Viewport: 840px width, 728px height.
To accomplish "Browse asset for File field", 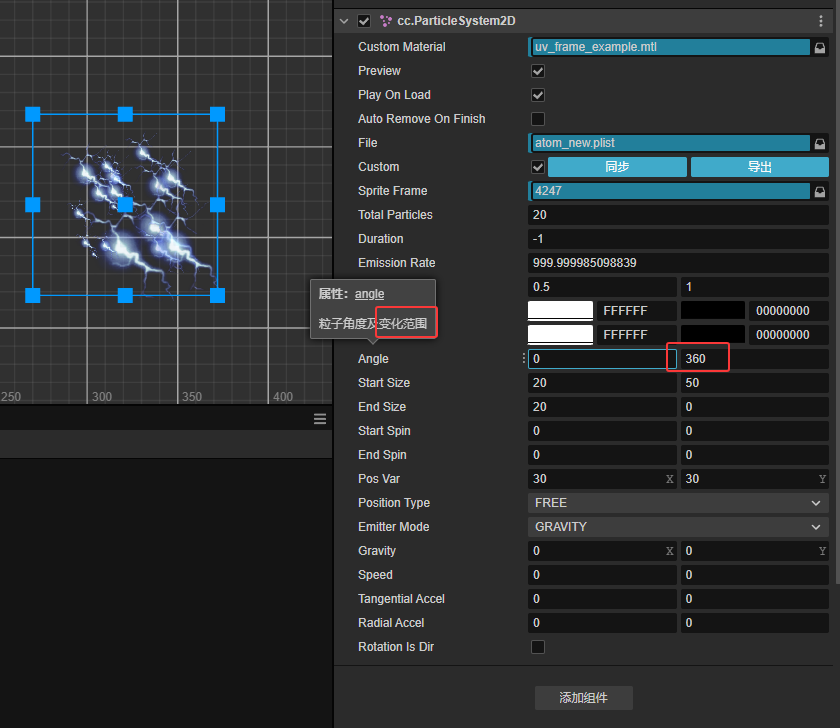I will pos(820,144).
